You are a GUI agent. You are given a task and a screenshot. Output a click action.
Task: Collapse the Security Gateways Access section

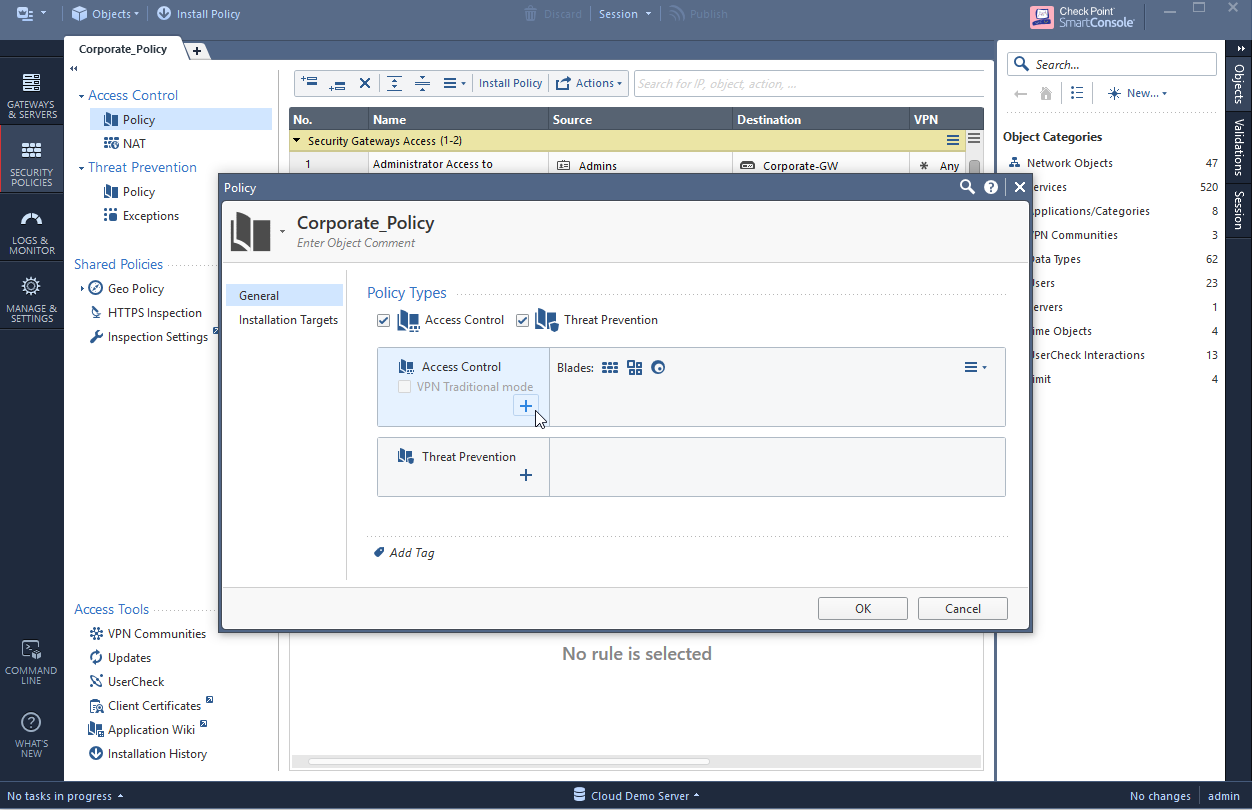(x=297, y=141)
